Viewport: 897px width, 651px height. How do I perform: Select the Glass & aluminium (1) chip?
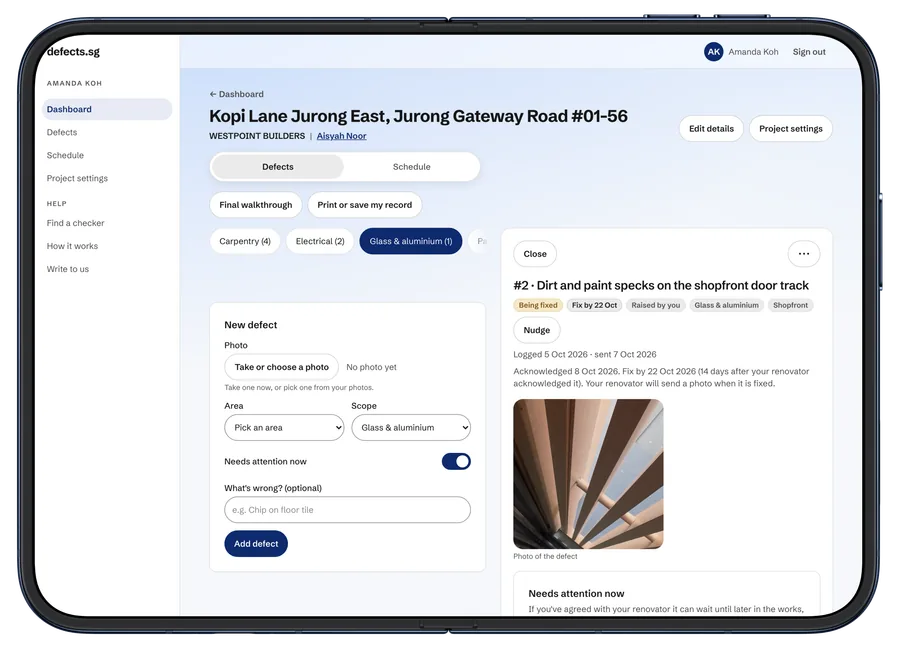[411, 241]
